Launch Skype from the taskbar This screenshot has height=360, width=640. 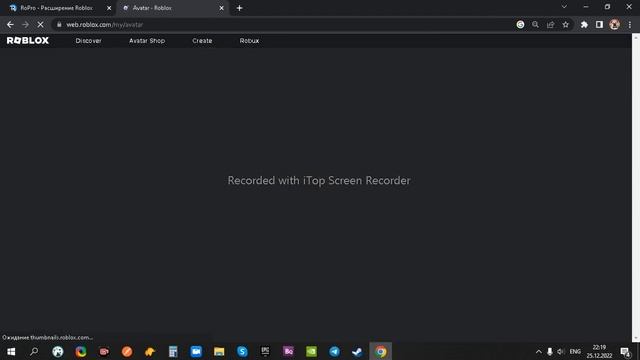[x=242, y=351]
